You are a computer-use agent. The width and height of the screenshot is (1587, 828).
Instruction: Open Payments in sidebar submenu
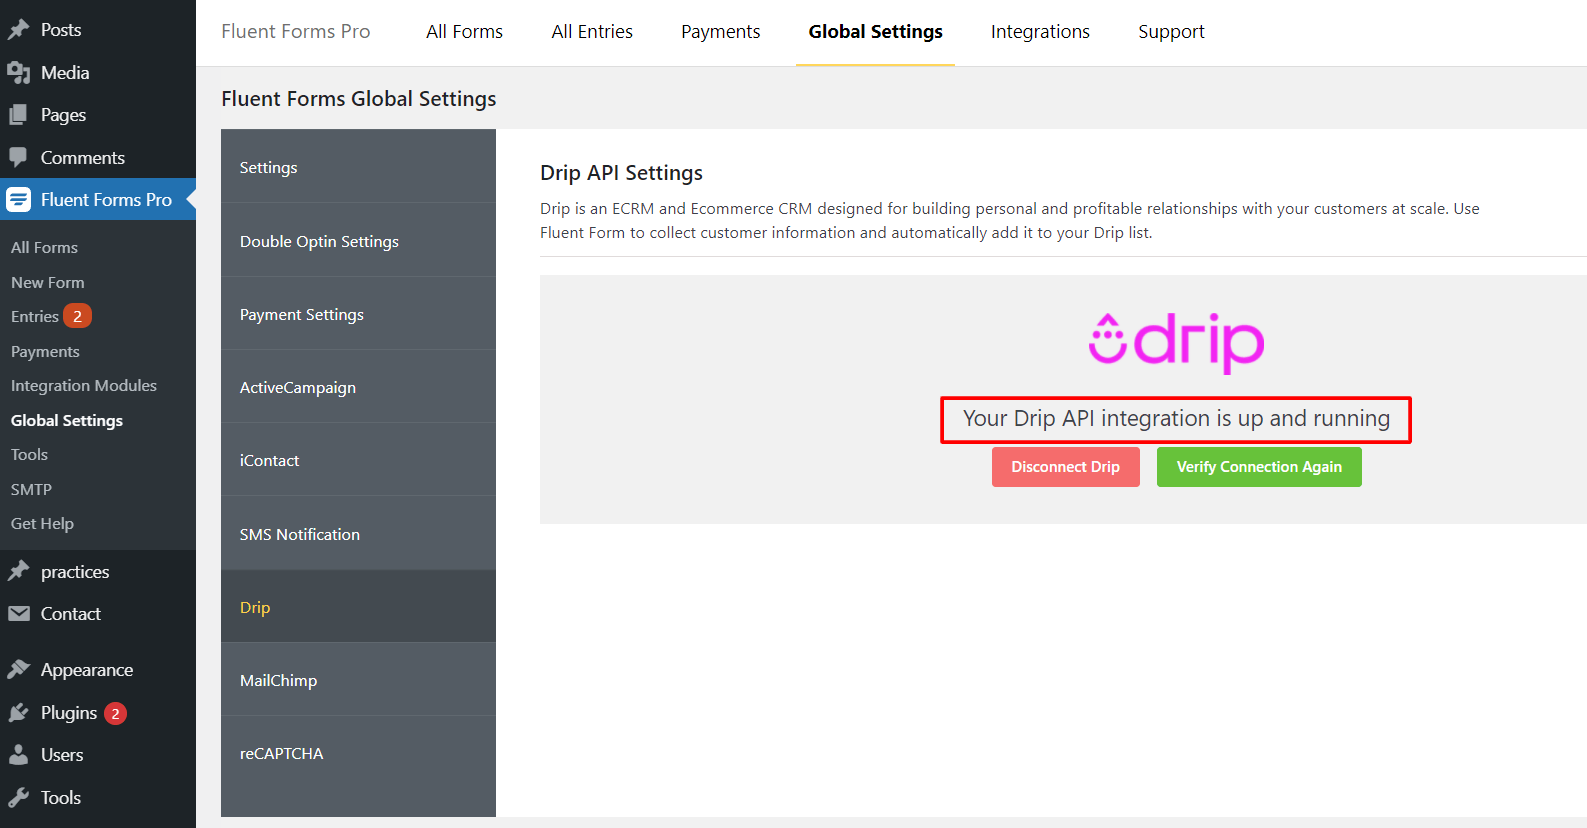click(45, 351)
